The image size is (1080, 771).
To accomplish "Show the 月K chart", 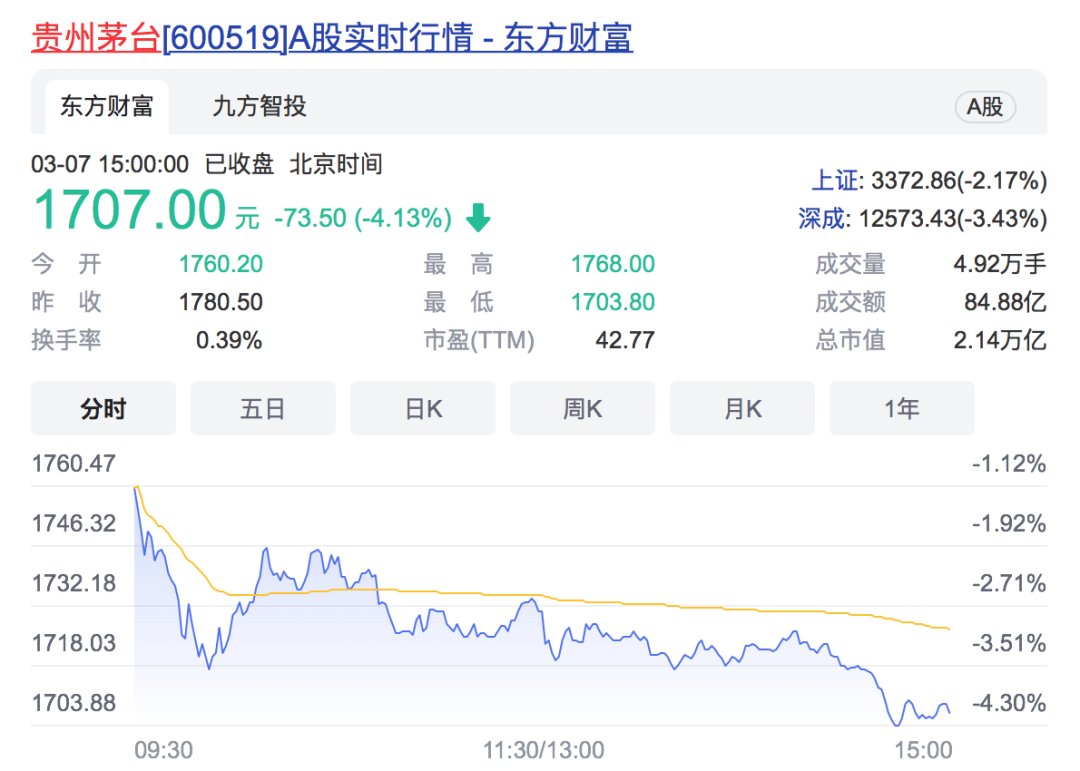I will coord(742,408).
